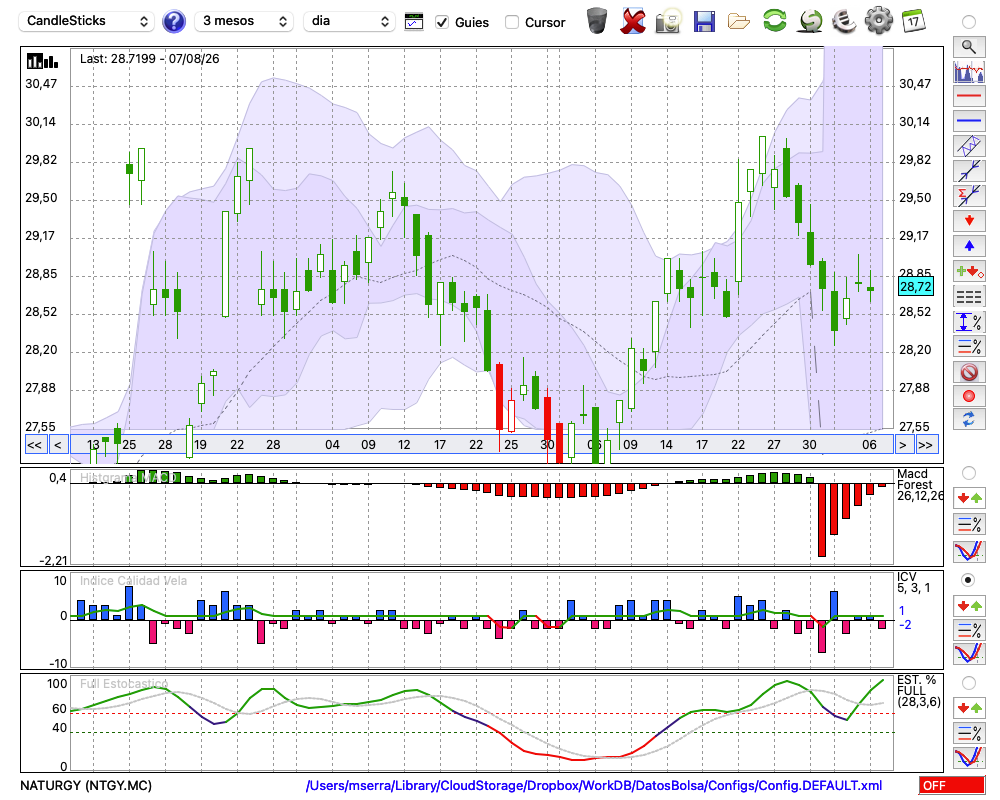
Task: Select the red horizontal line tool
Action: pyautogui.click(x=969, y=96)
